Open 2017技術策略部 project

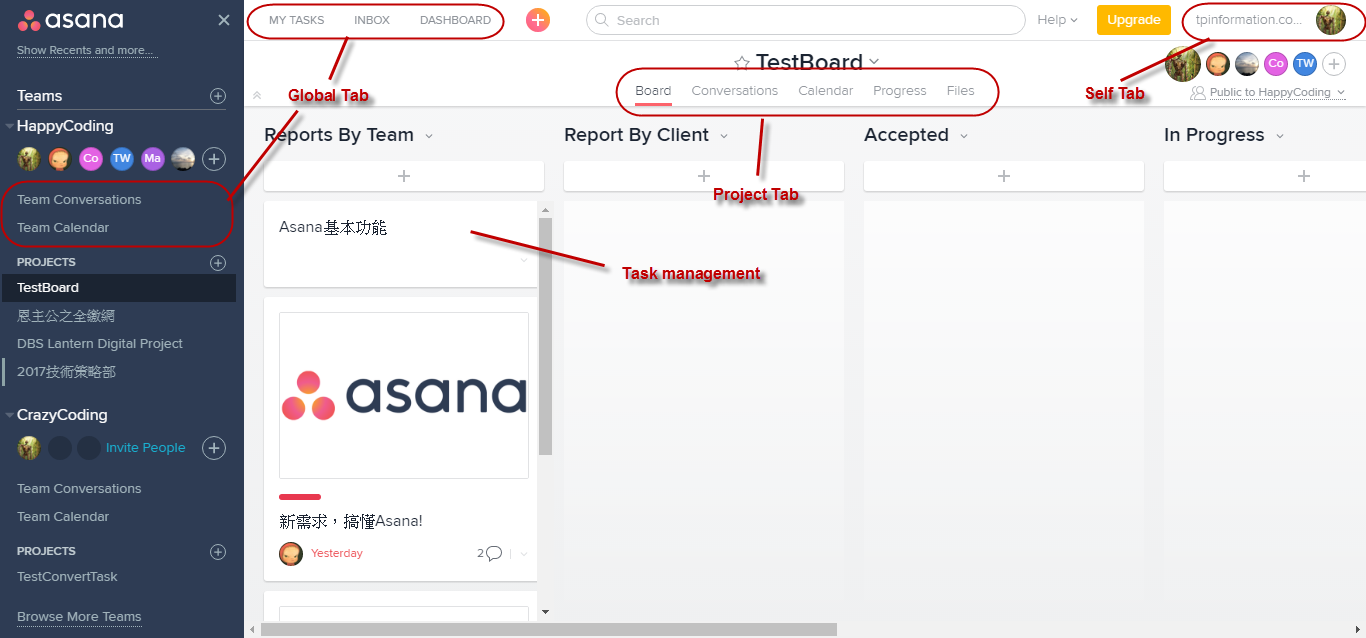pyautogui.click(x=66, y=372)
